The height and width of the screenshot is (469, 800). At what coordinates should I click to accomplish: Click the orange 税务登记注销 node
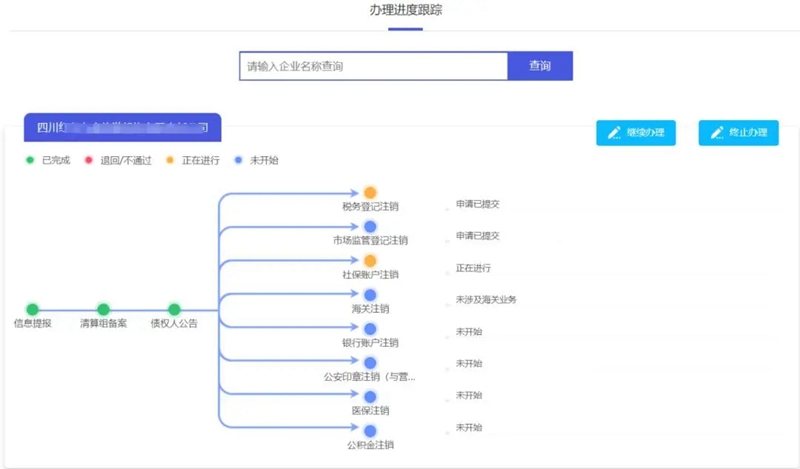click(x=370, y=192)
